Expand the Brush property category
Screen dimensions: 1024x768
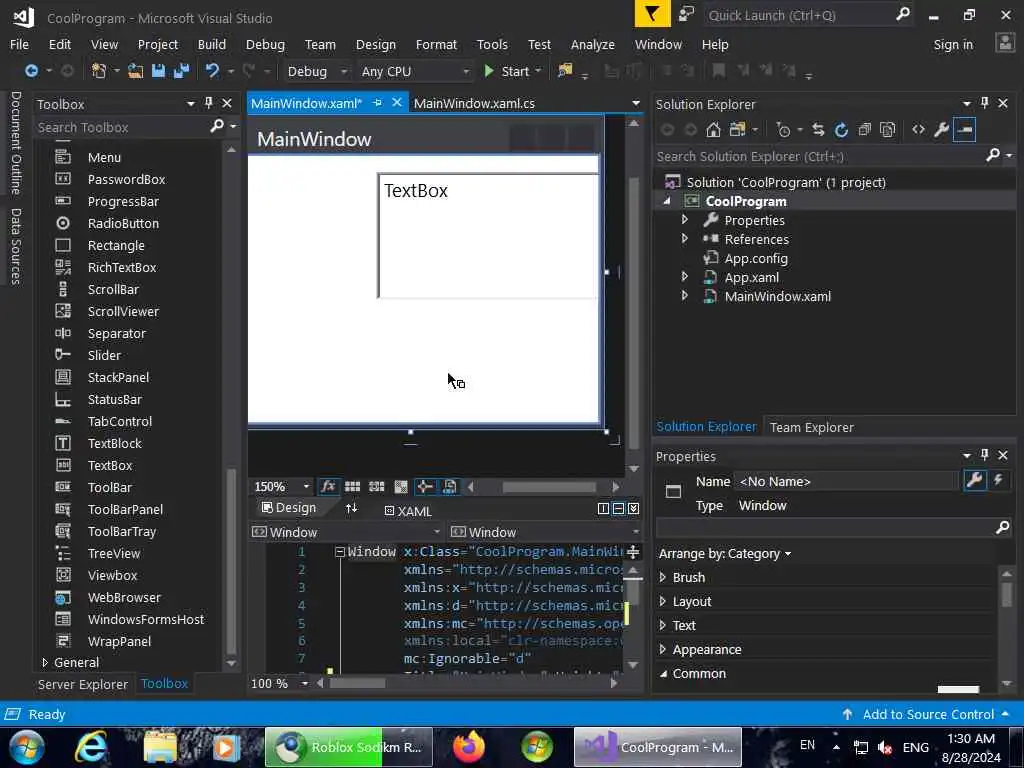pos(662,577)
